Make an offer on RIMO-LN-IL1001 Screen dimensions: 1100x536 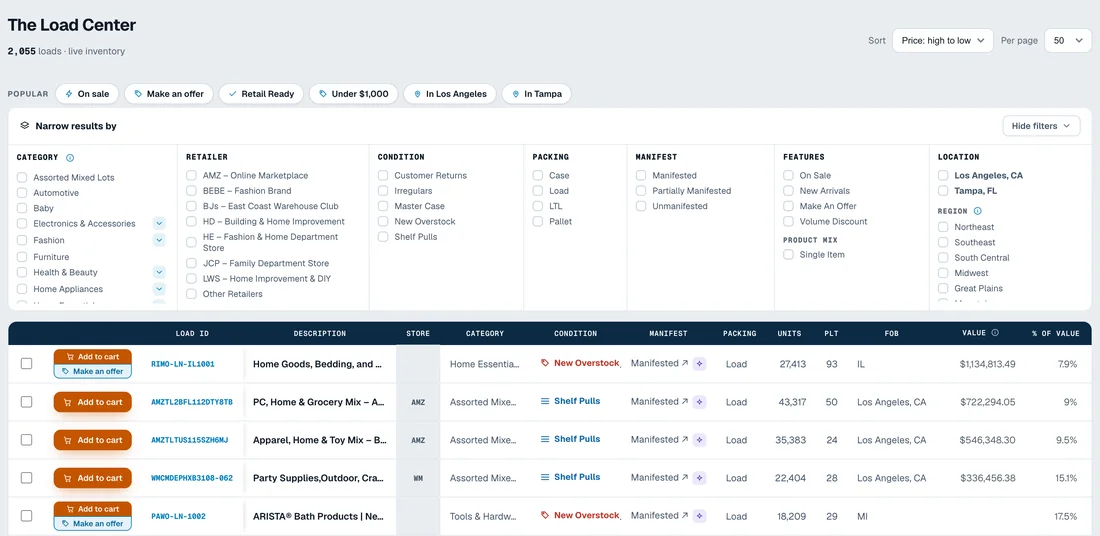93,371
